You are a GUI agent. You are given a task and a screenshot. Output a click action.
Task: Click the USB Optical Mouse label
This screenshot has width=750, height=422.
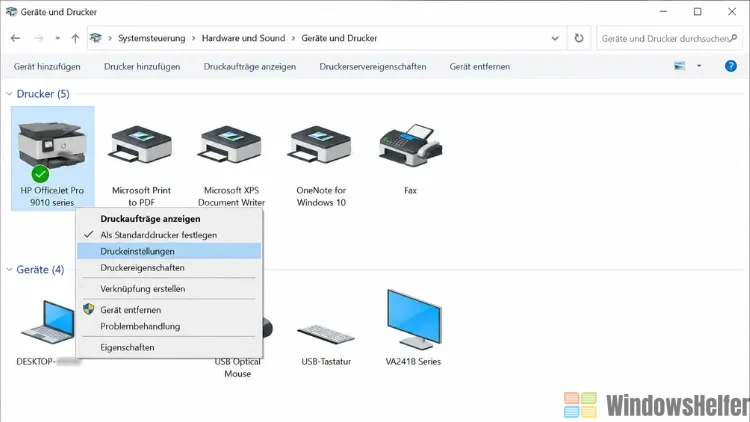tap(238, 367)
